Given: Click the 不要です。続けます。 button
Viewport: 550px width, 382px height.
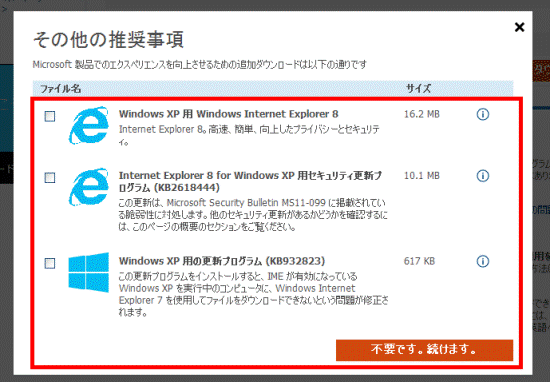Looking at the screenshot, I should (x=424, y=350).
